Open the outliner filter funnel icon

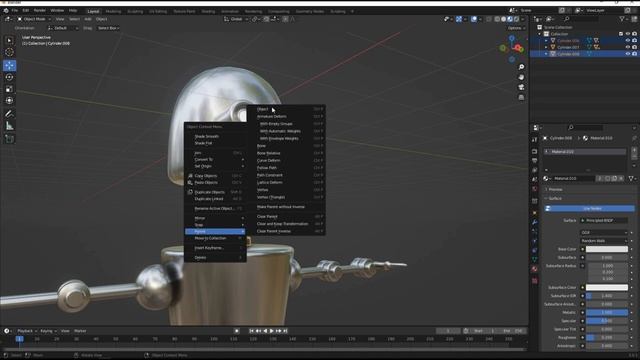(x=622, y=19)
